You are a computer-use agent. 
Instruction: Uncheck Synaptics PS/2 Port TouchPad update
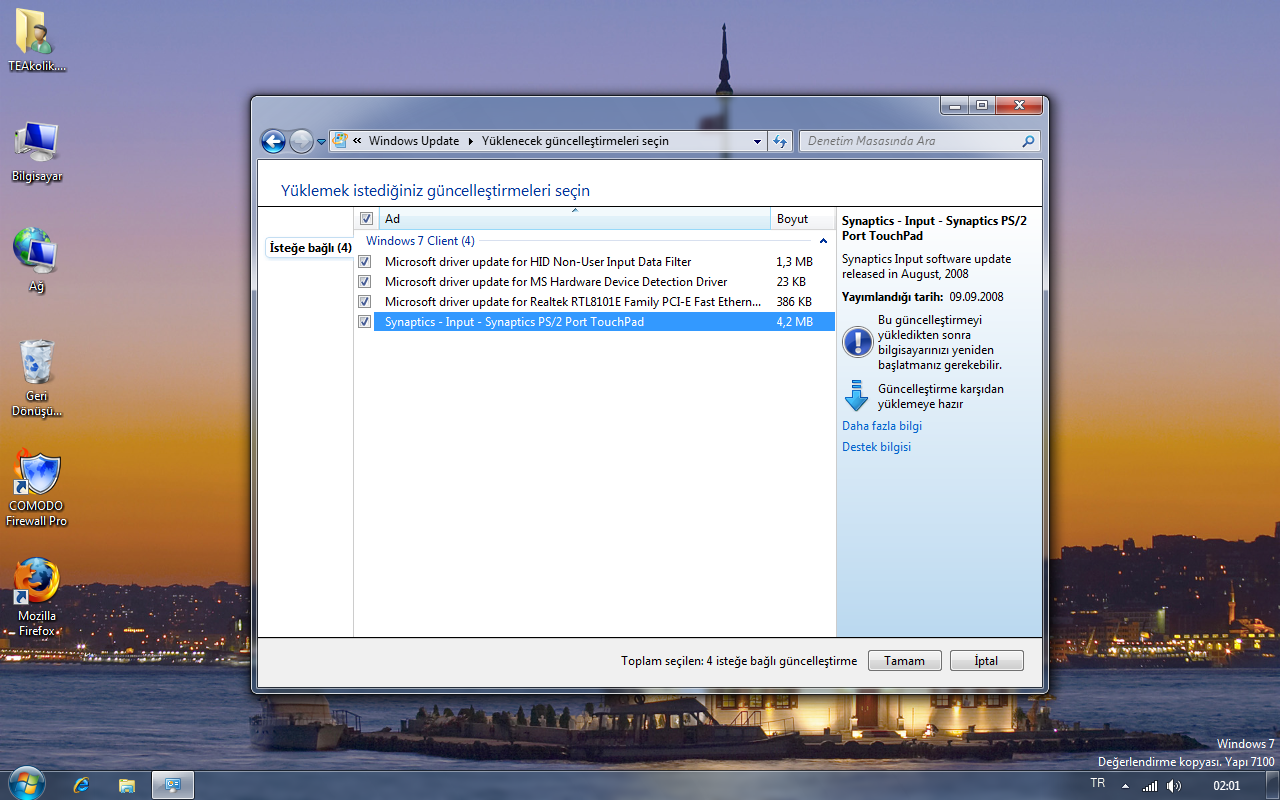click(x=365, y=322)
